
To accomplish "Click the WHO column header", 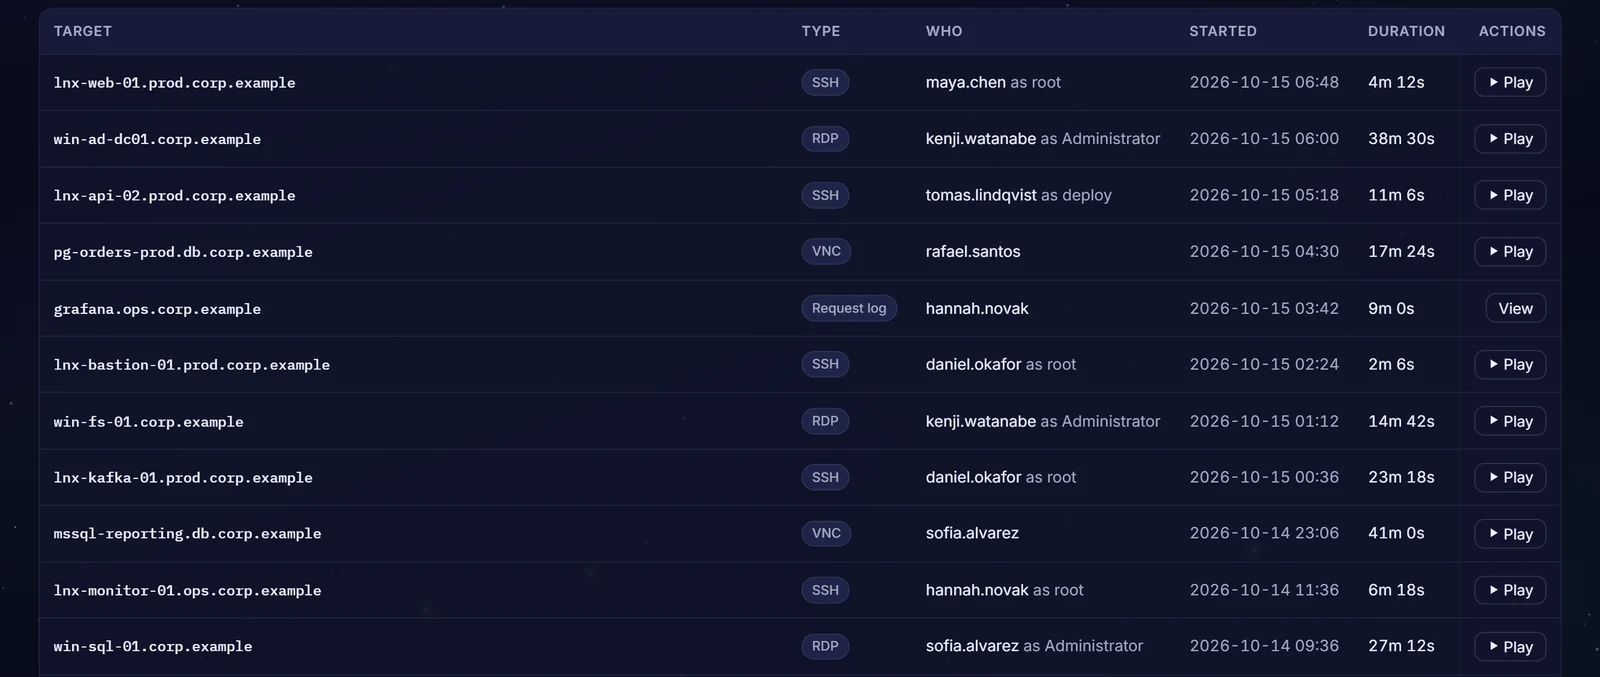I will pyautogui.click(x=944, y=31).
